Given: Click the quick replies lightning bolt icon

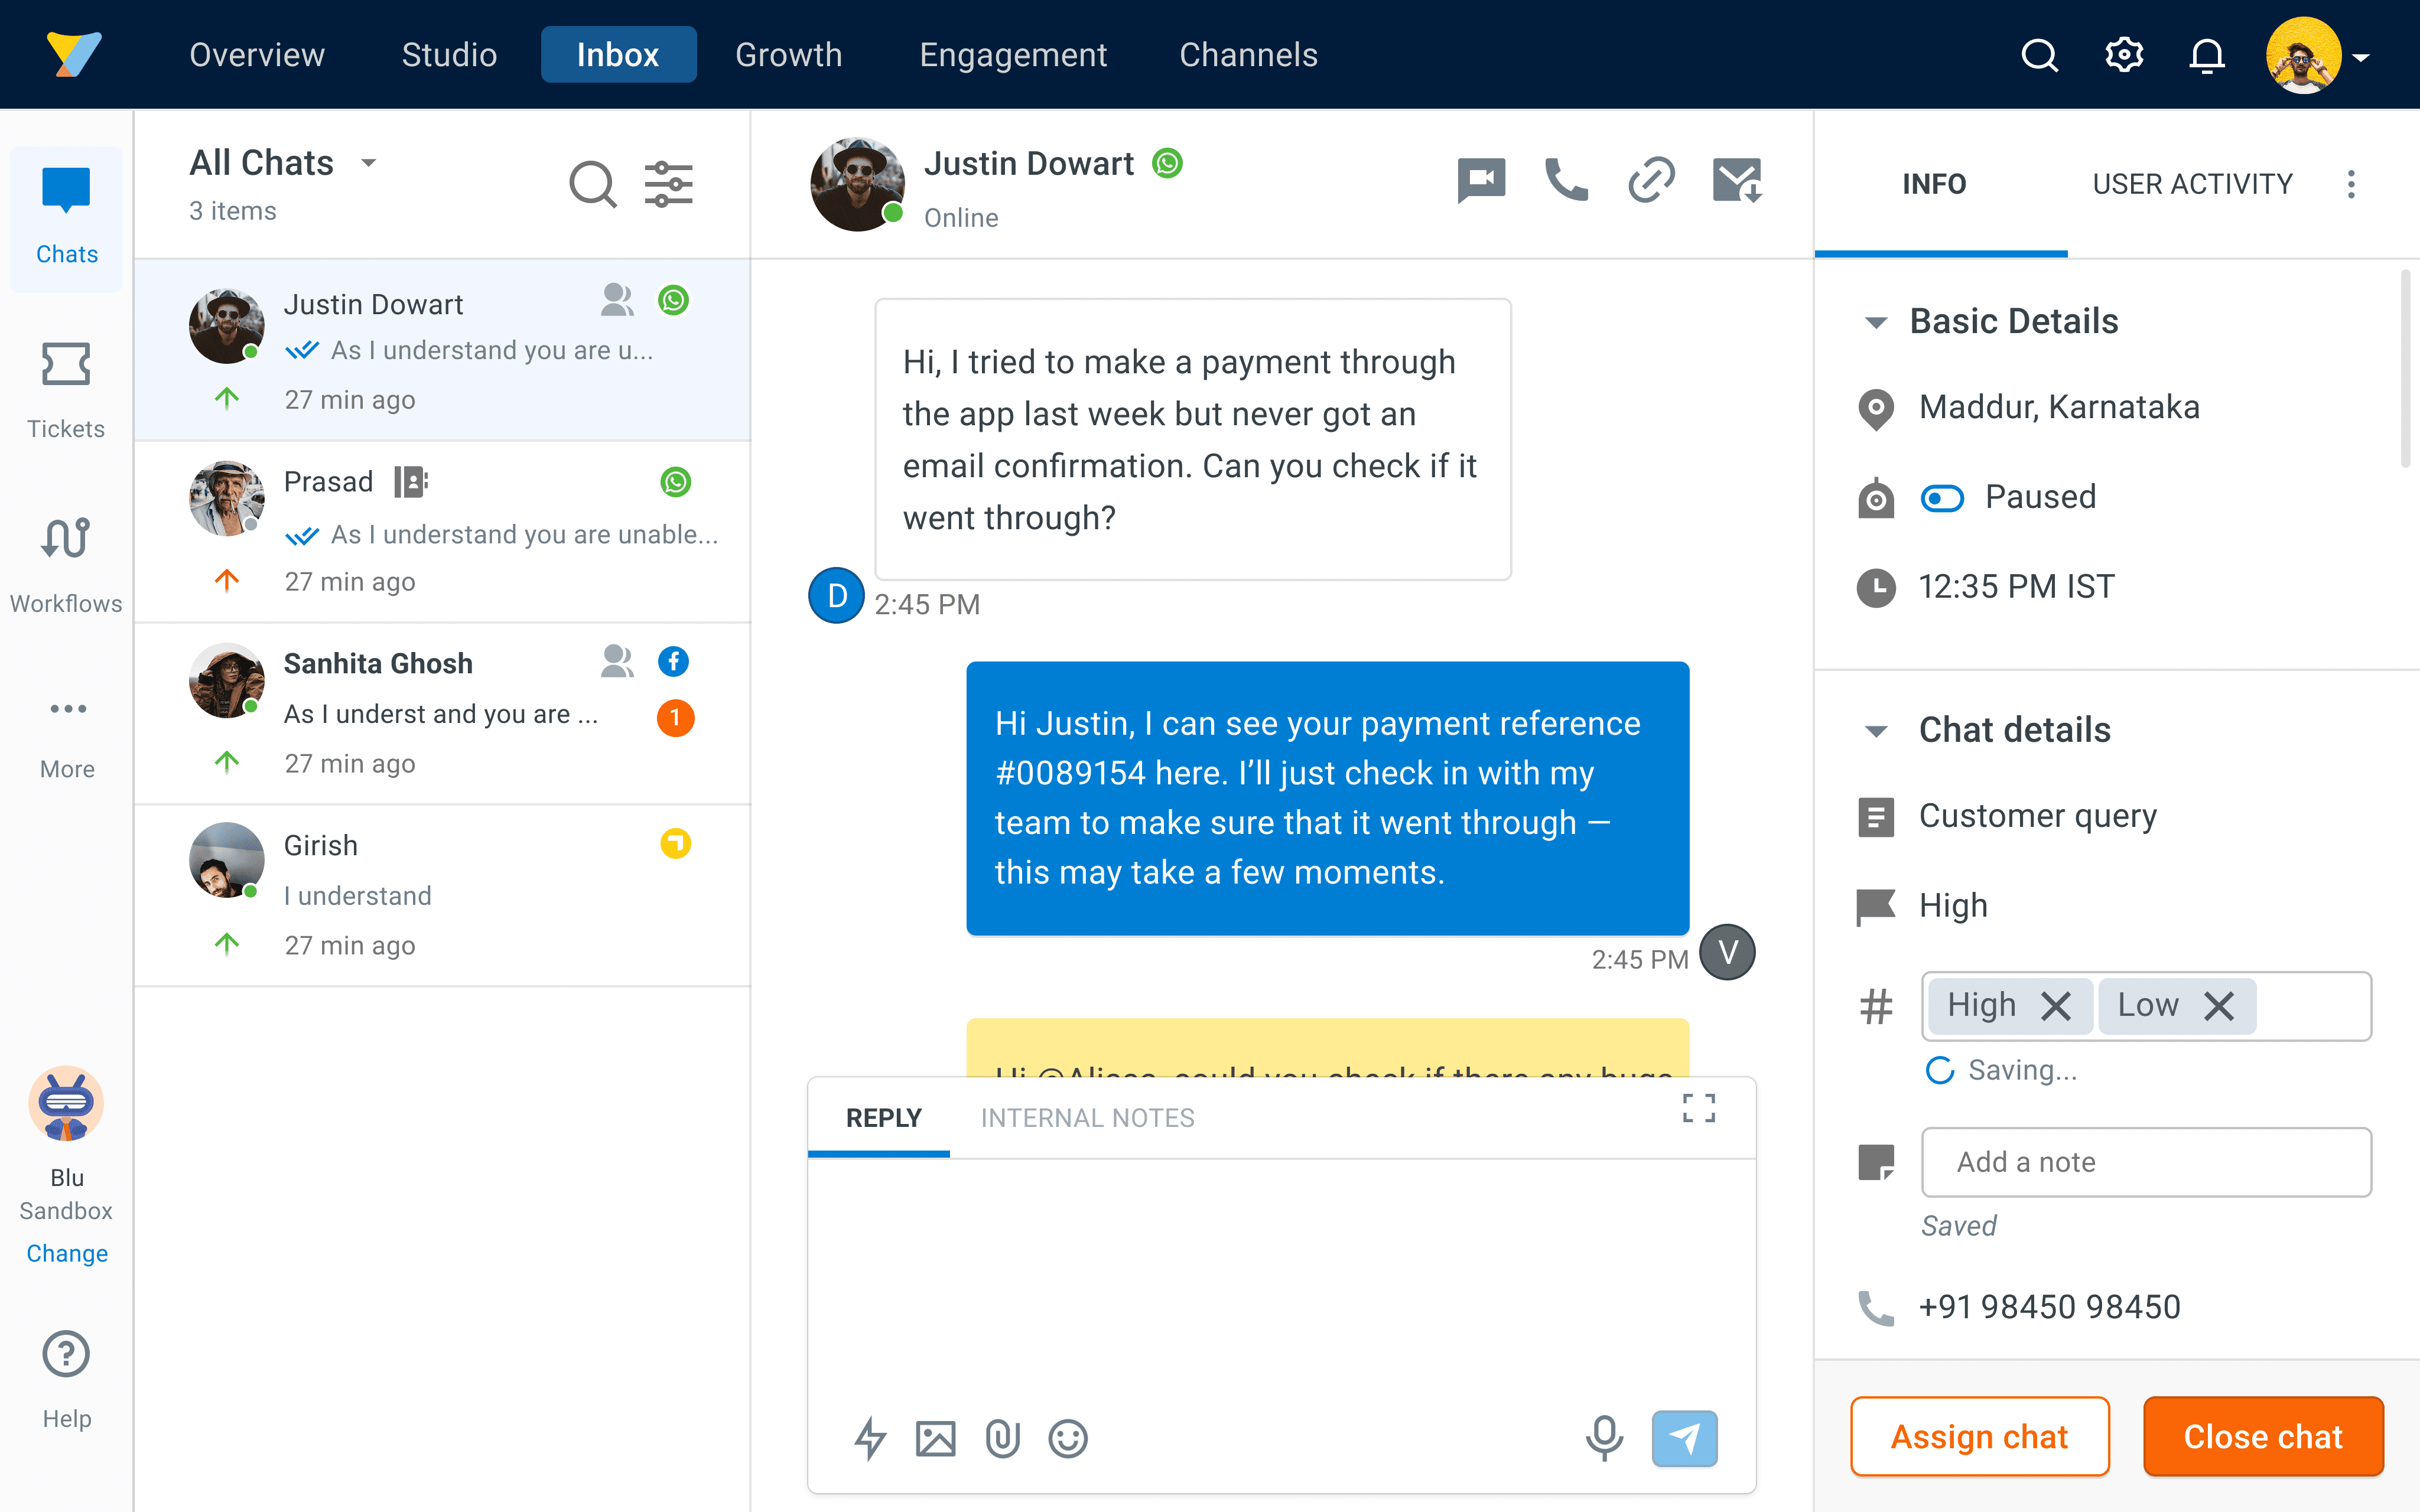Looking at the screenshot, I should point(870,1438).
